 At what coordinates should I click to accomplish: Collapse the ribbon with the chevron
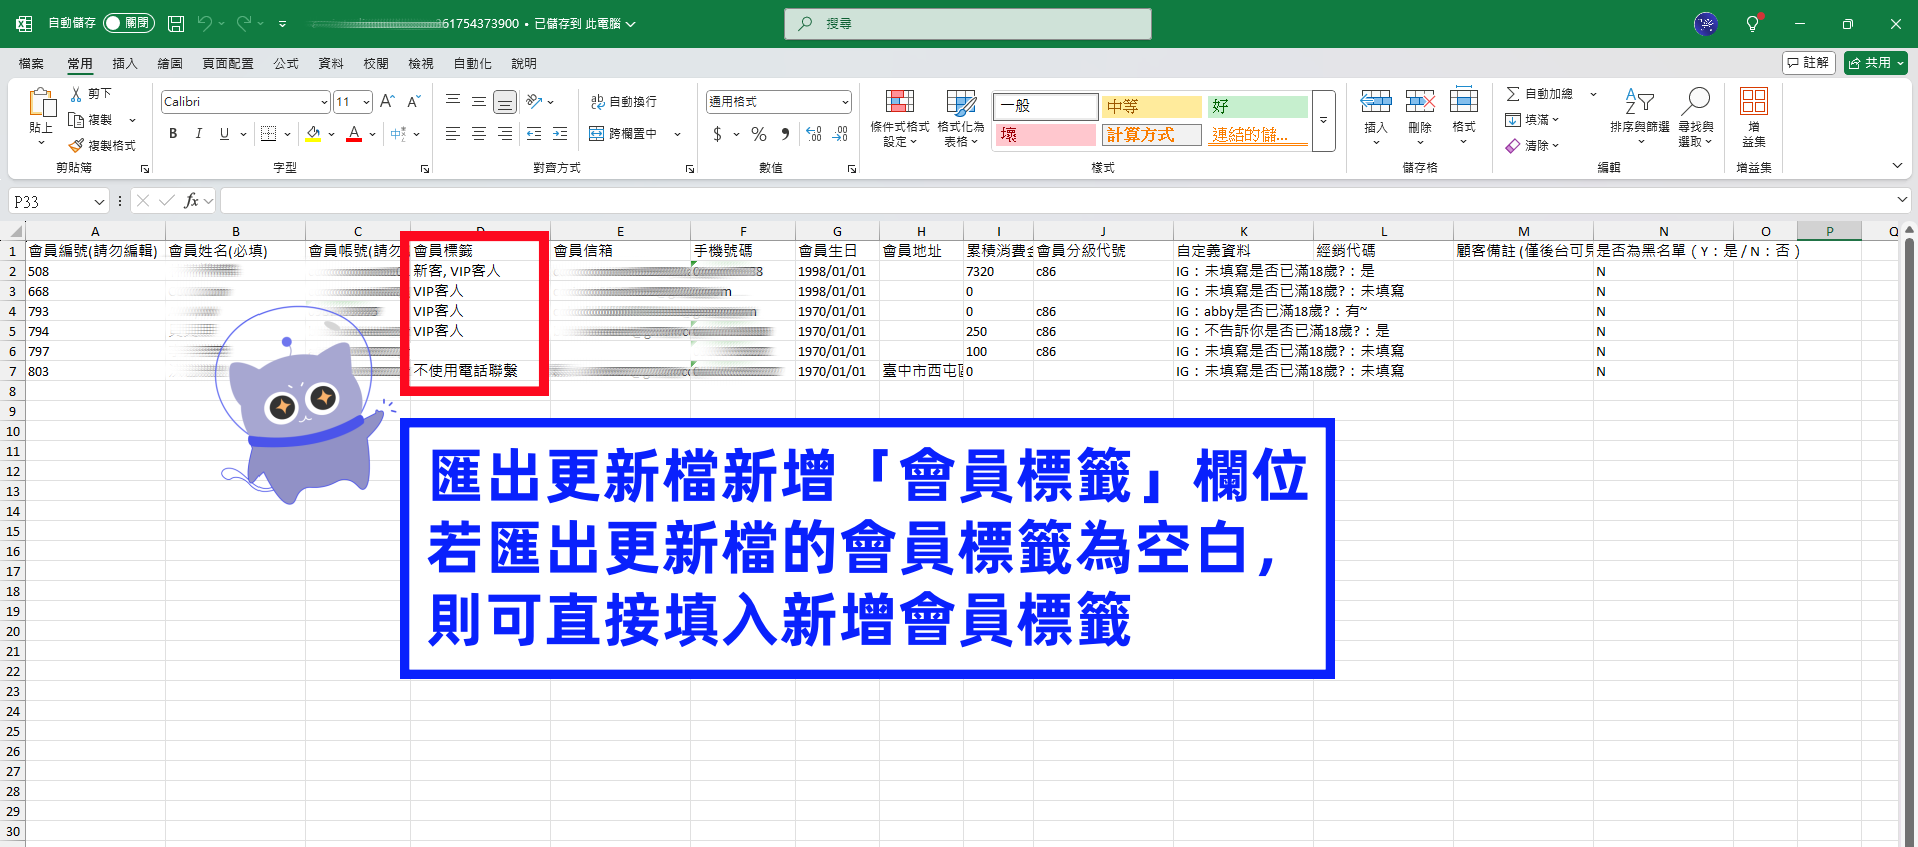[1897, 166]
